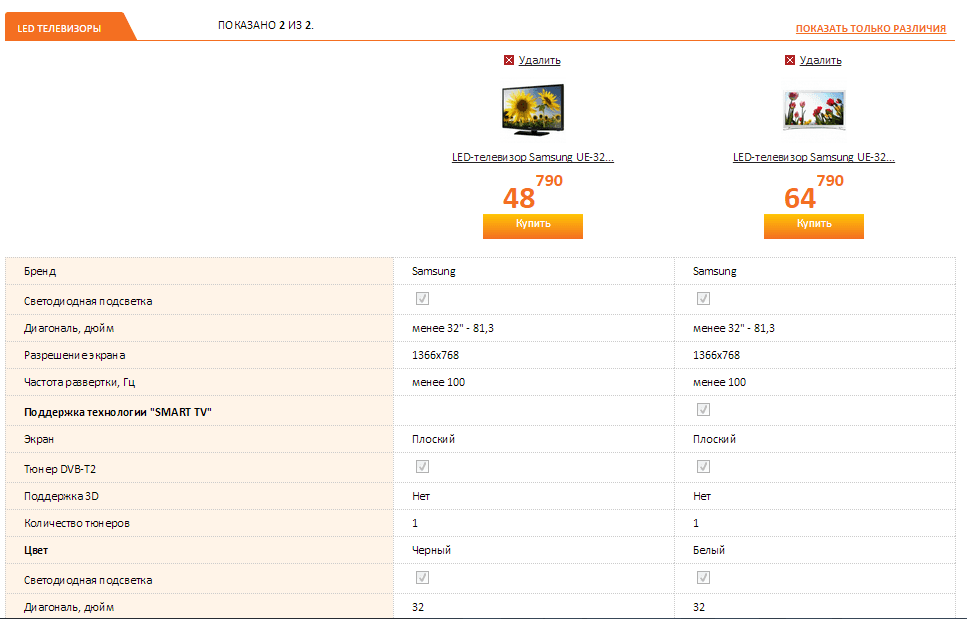Image resolution: width=967 pixels, height=619 pixels.
Task: Click Удалить link for white Samsung TV
Action: 820,60
